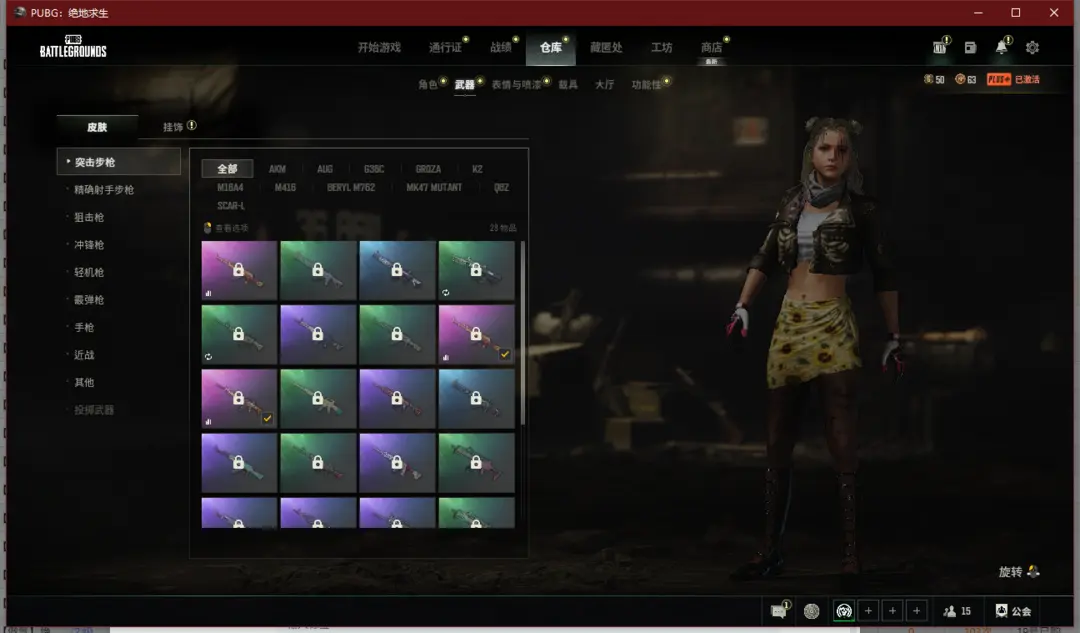Toggle the checked skin in the second row
Screen dimensions: 1080x633
(x=476, y=334)
